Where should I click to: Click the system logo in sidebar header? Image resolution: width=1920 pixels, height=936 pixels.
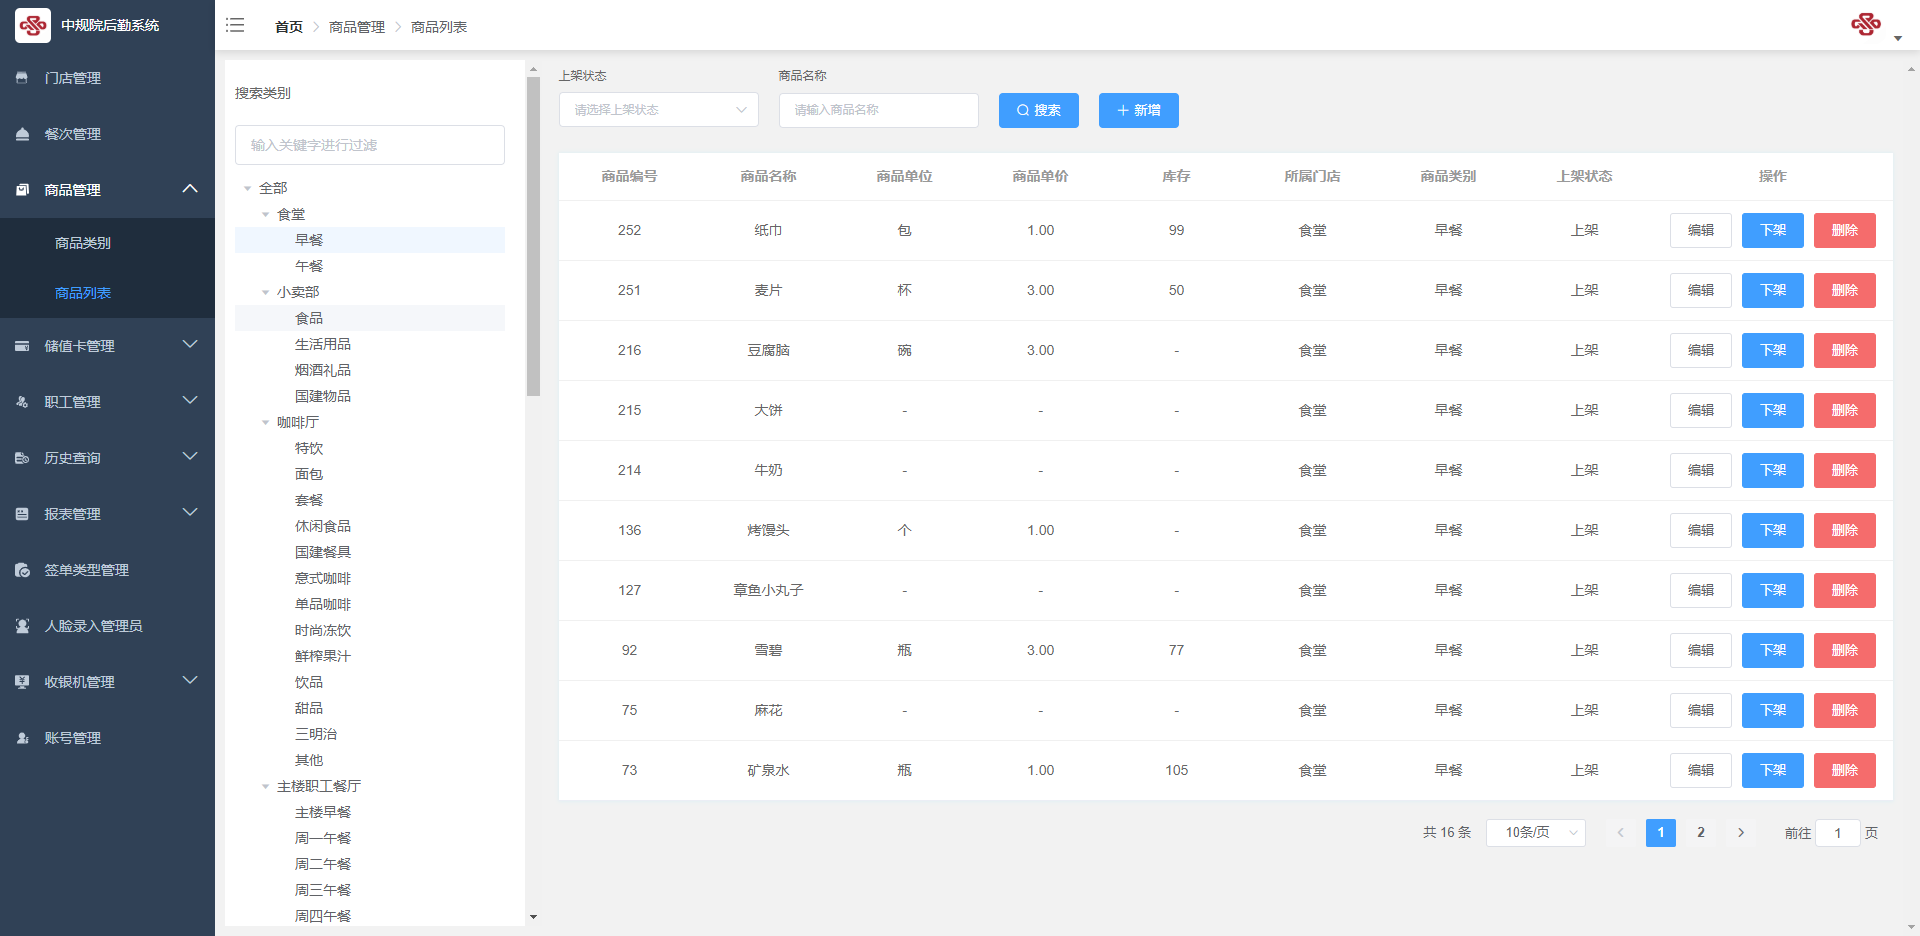point(33,25)
